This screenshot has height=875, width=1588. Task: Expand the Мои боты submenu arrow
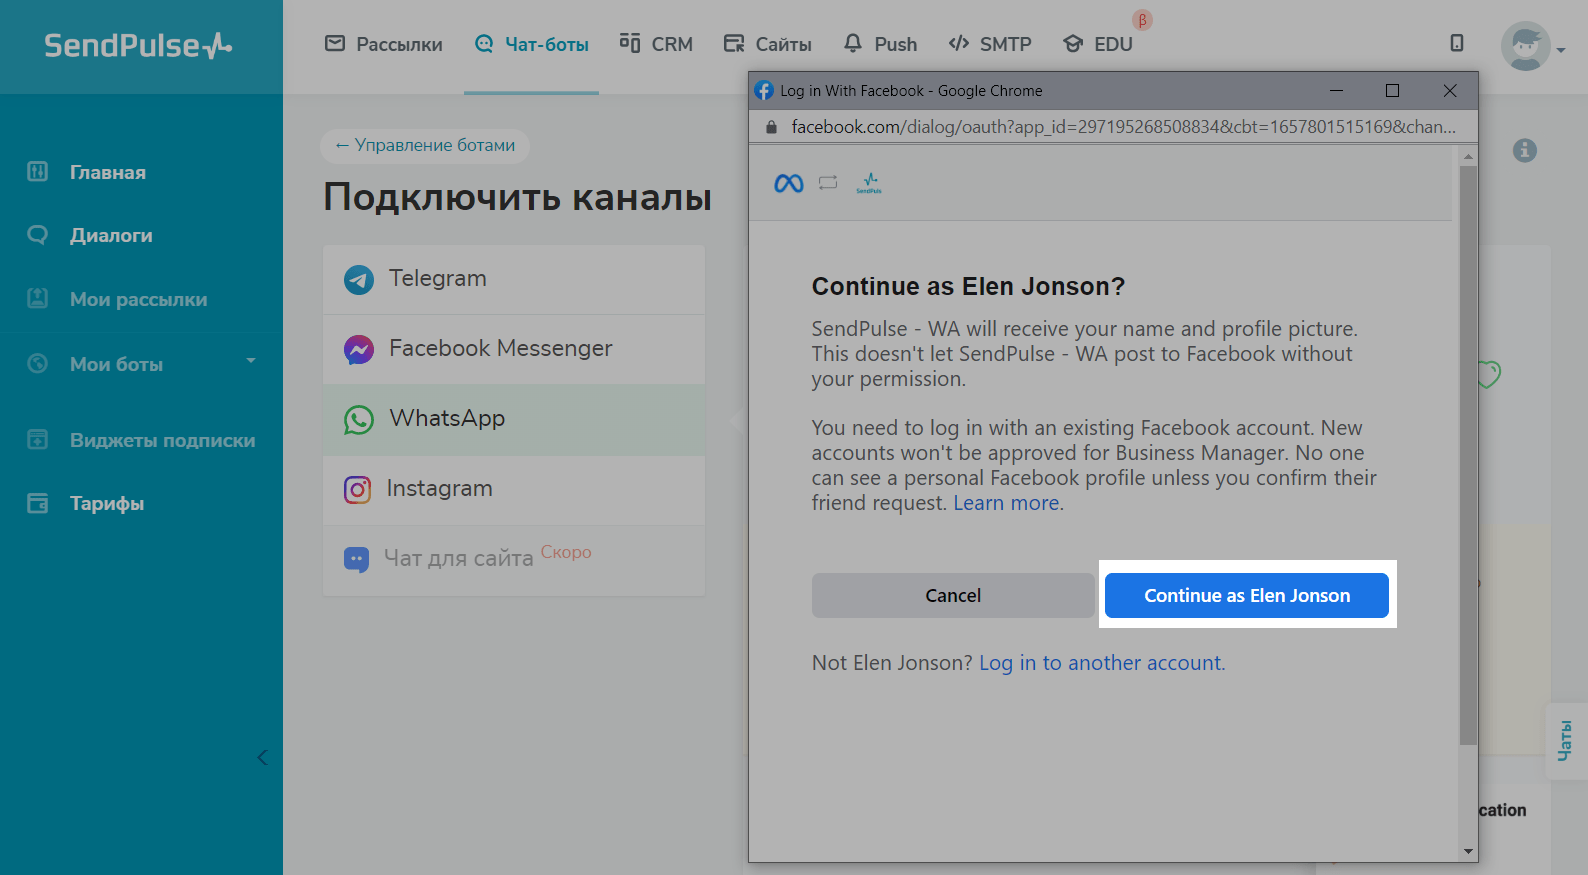[x=251, y=361]
